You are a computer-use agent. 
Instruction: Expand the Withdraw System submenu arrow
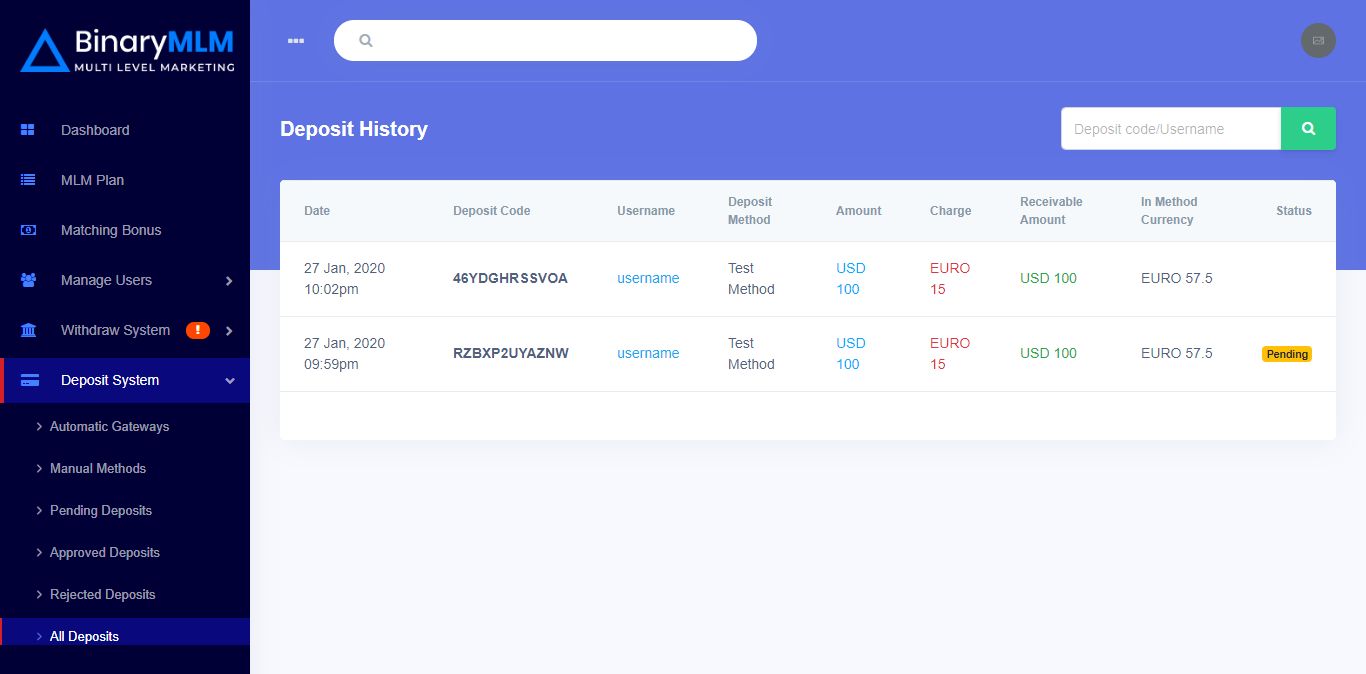pos(229,331)
